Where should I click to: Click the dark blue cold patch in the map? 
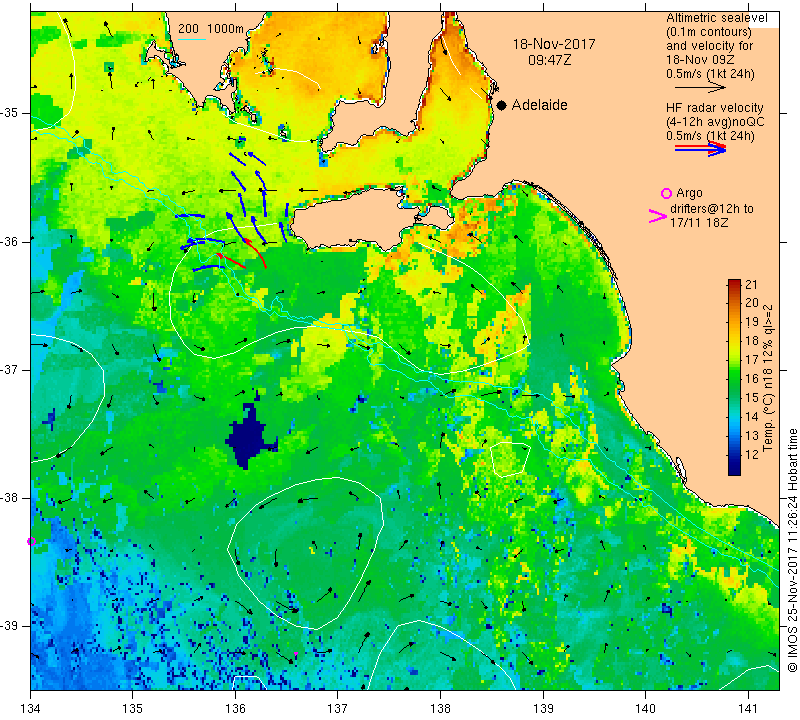[250, 434]
